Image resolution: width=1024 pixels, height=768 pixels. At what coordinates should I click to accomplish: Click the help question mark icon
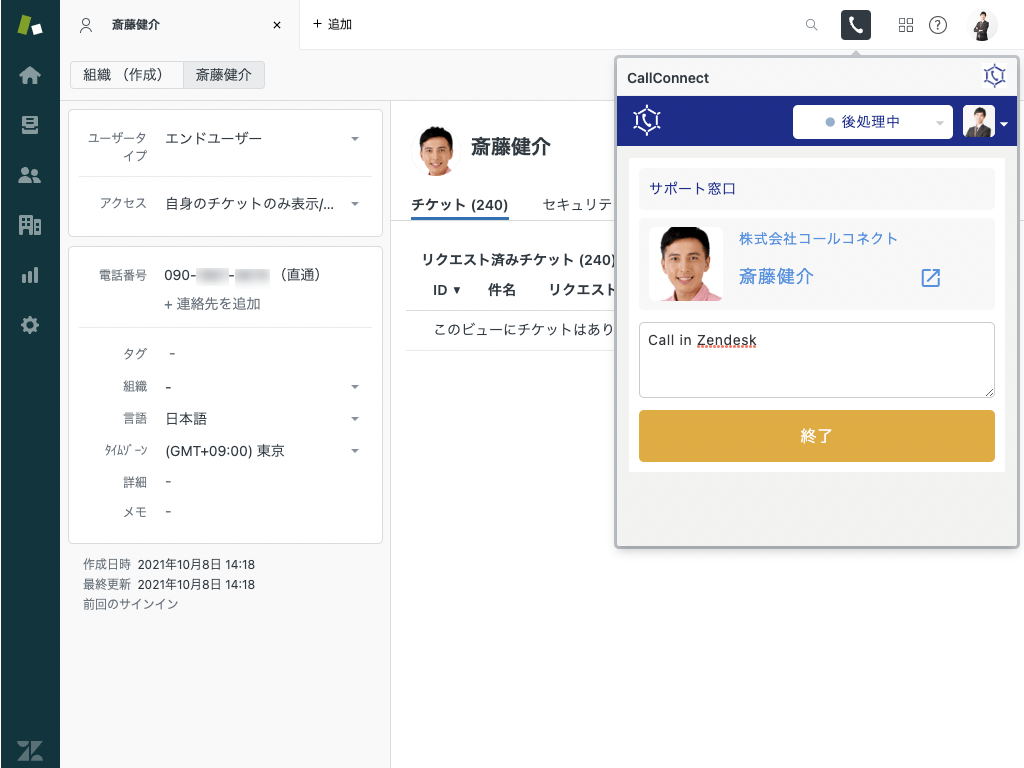pos(938,25)
